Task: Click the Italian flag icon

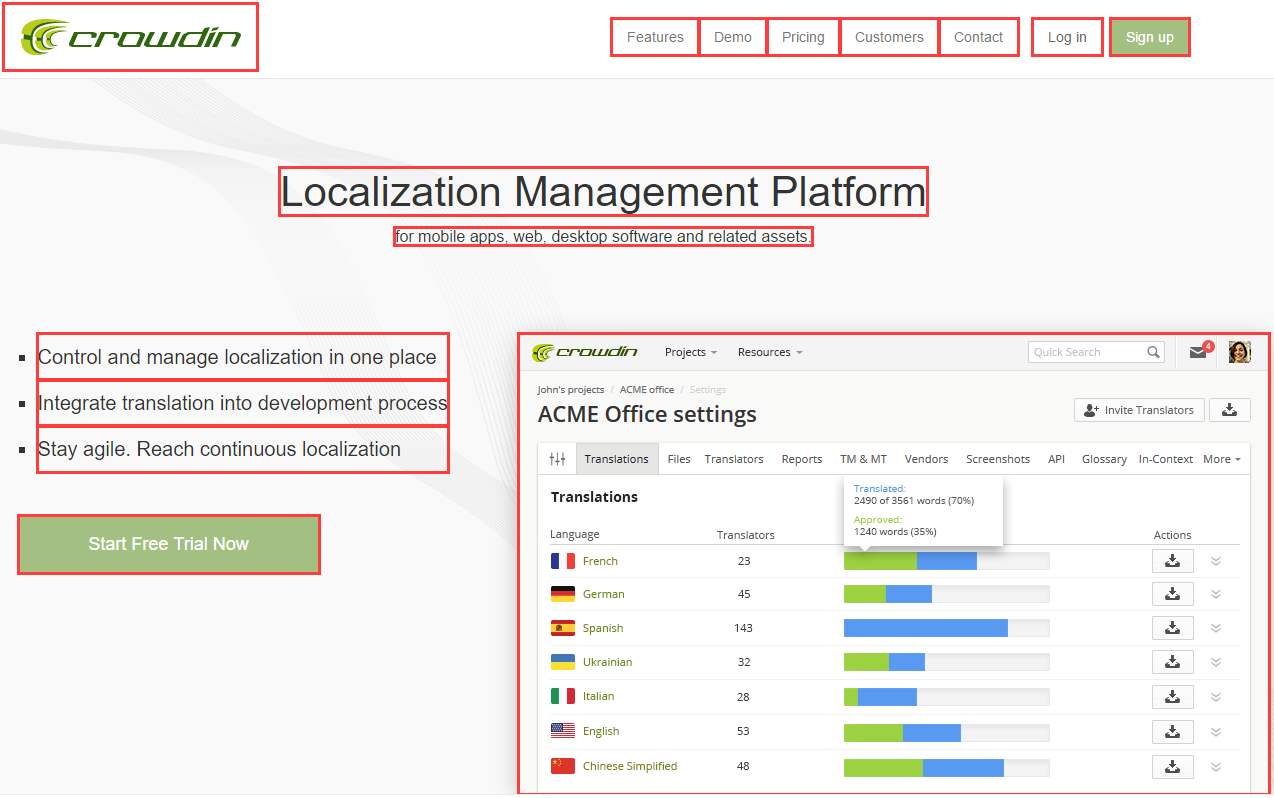Action: point(563,696)
